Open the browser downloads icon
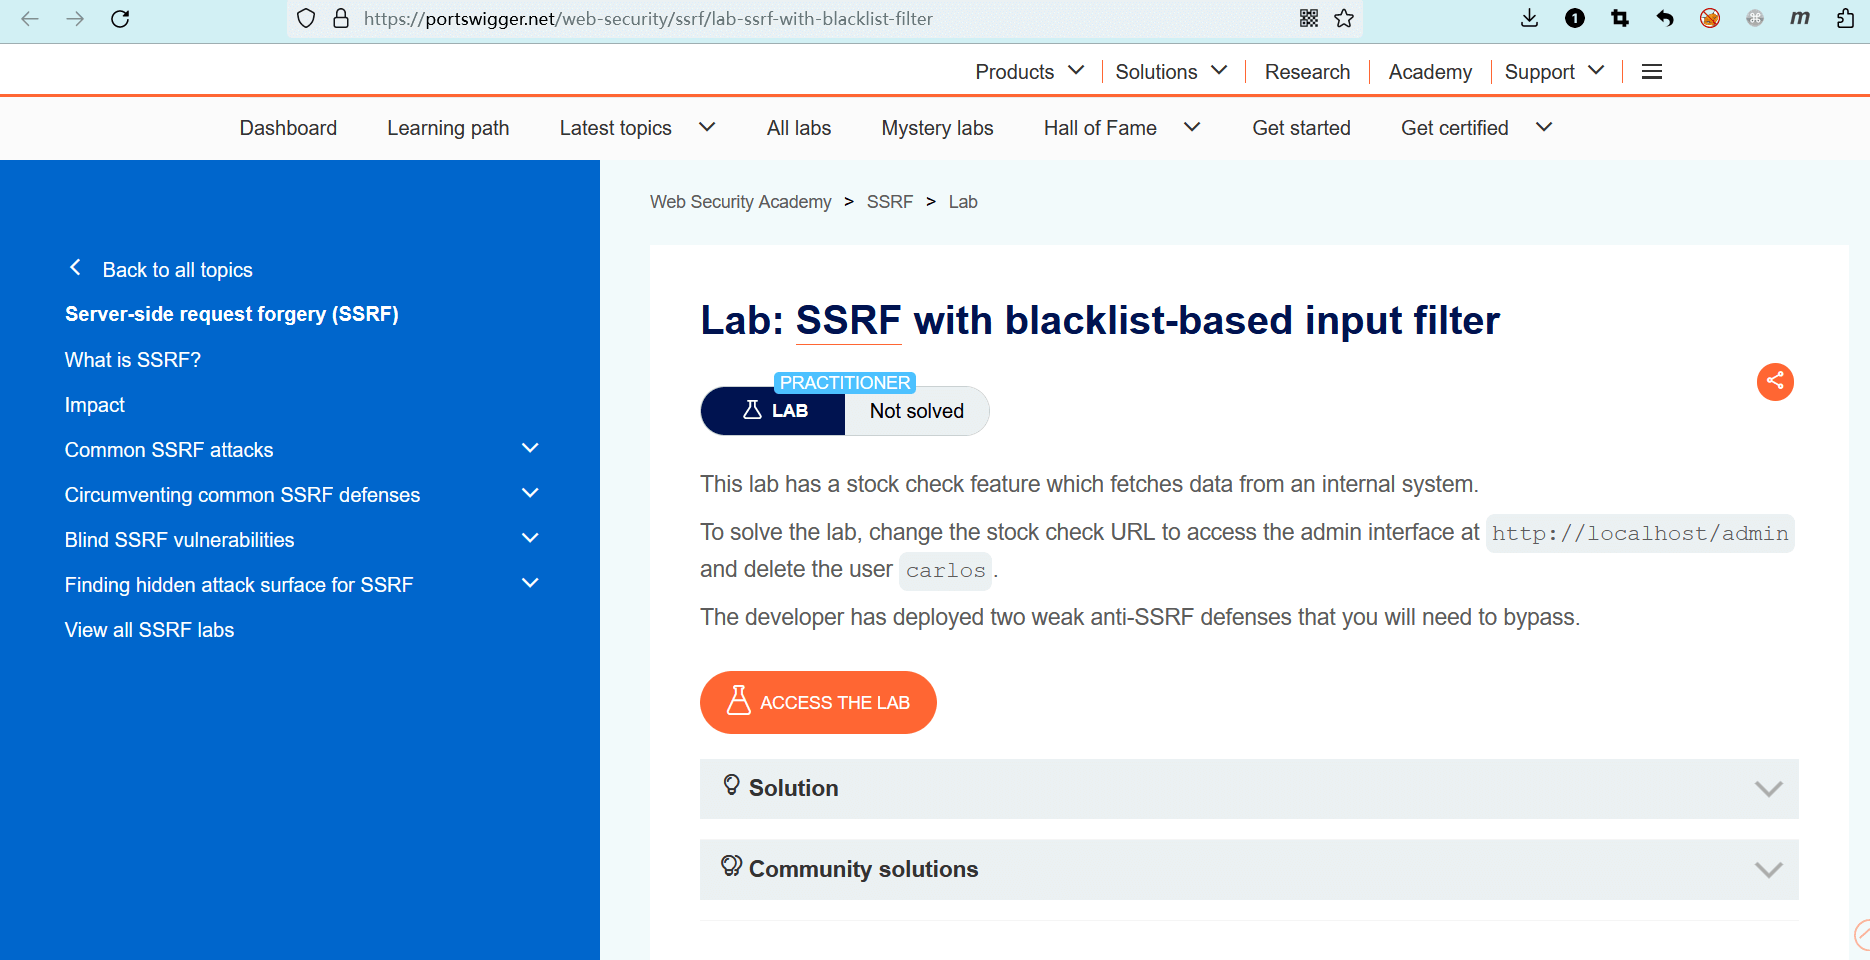Screen dimensions: 1870x960 1529,18
